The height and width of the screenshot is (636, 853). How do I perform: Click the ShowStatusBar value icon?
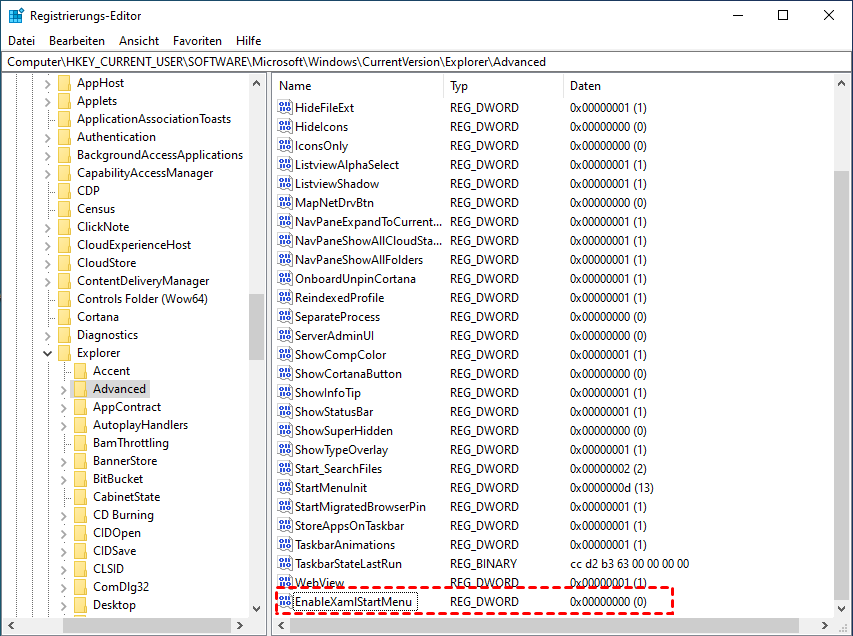(x=285, y=411)
